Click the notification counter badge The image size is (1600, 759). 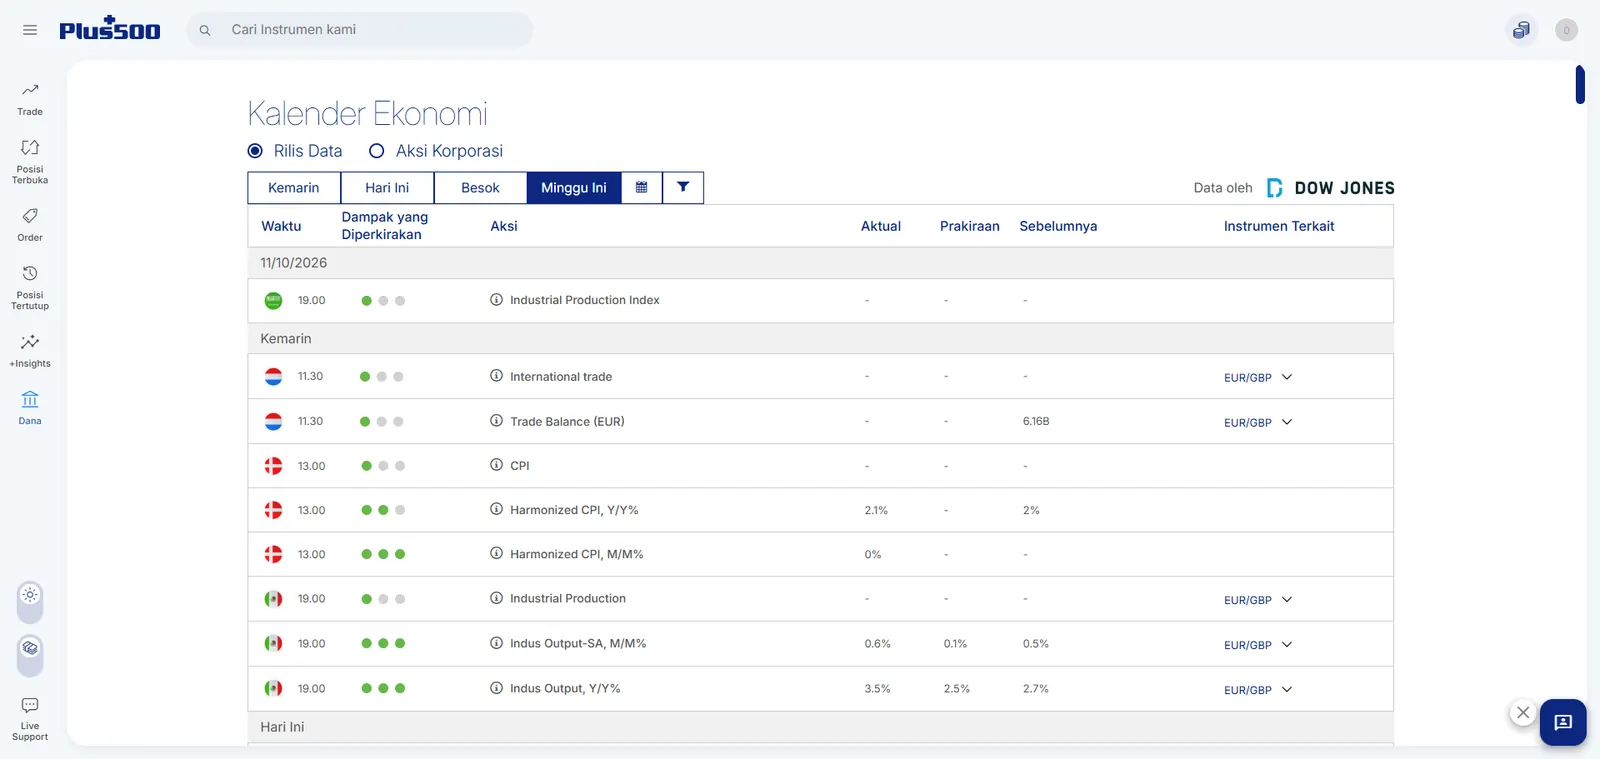point(1566,30)
